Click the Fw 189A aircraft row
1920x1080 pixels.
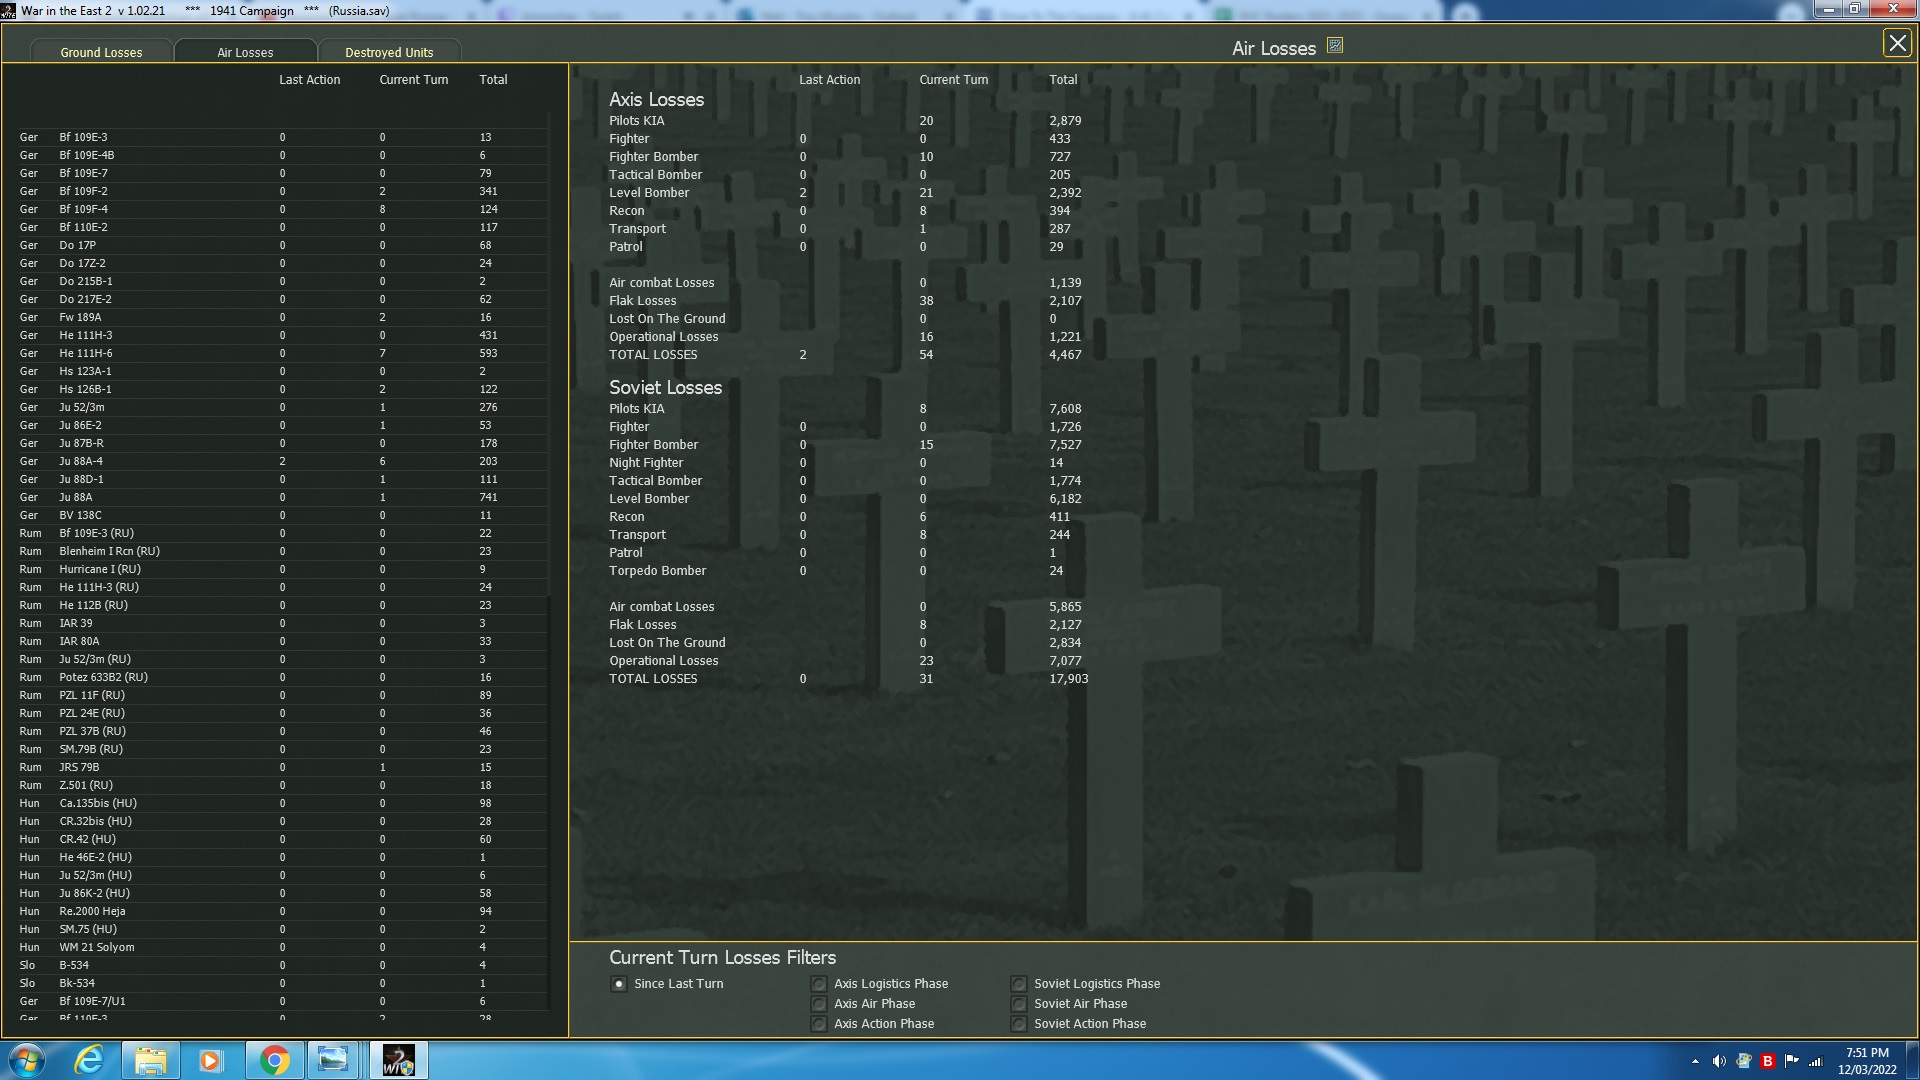(283, 317)
